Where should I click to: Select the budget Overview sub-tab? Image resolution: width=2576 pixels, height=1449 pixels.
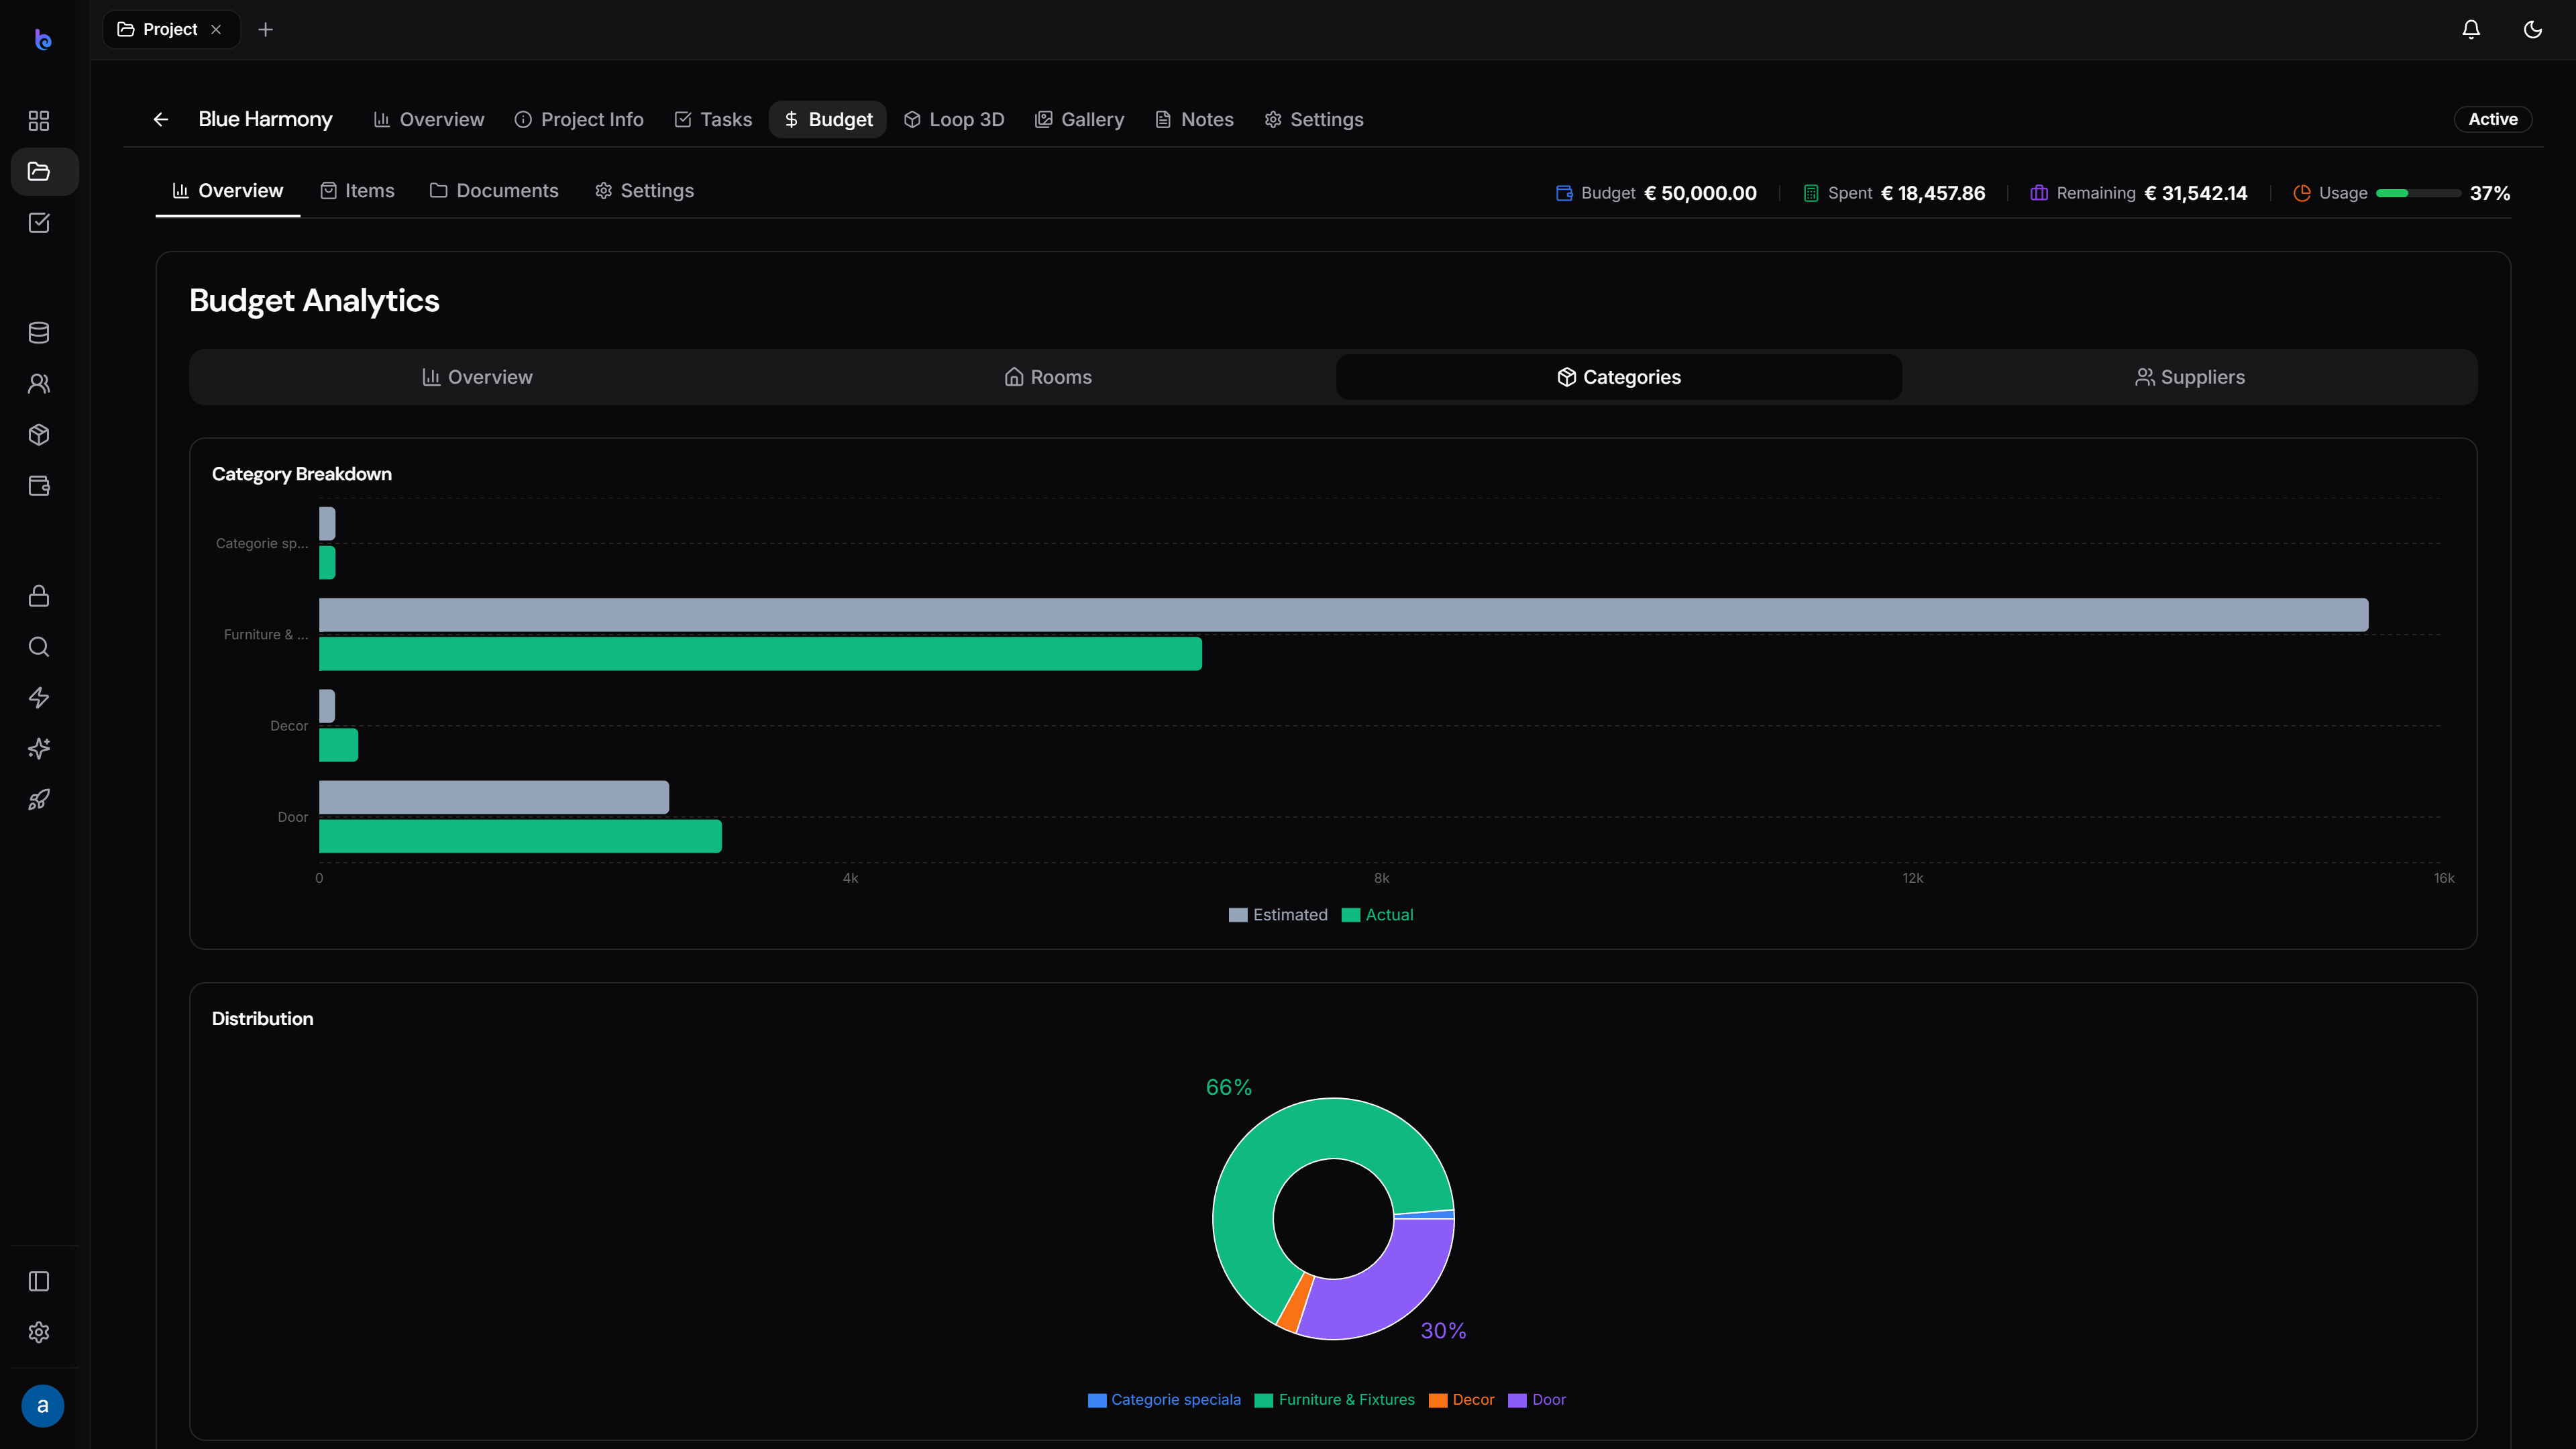pyautogui.click(x=228, y=190)
